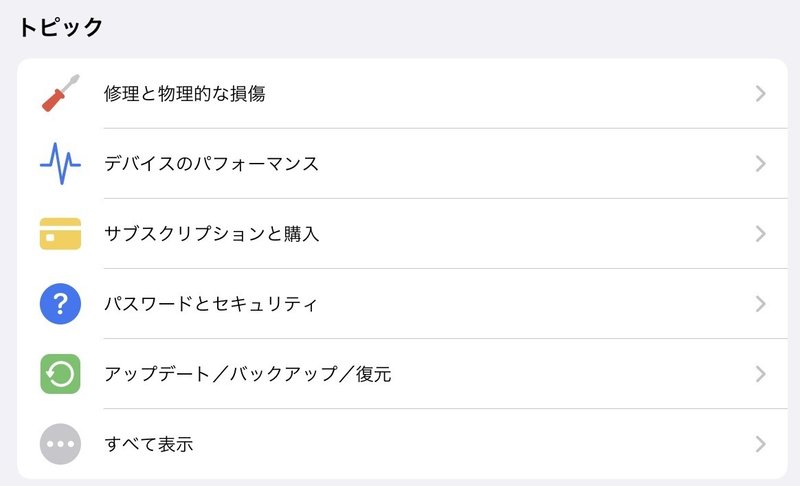Select the 修理と物理的な損傷 topic
This screenshot has height=486, width=800.
click(403, 93)
